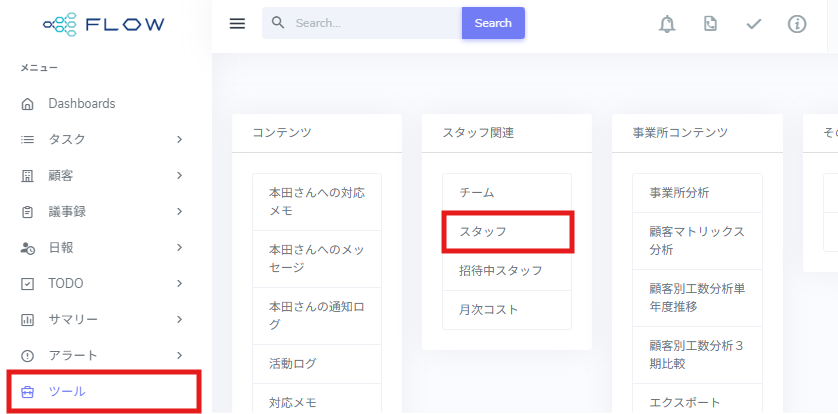The height and width of the screenshot is (414, 838).
Task: Click the FLOW logo
Action: pos(105,24)
